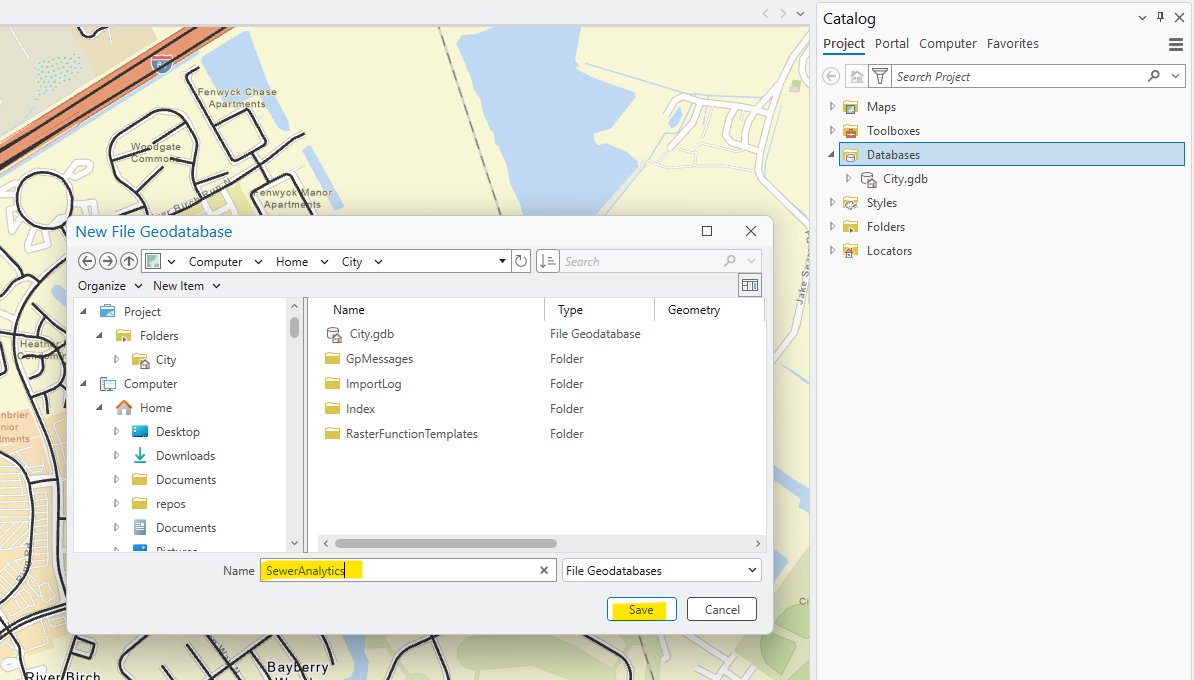Open the Catalog pane hamburger menu
The width and height of the screenshot is (1194, 680).
click(1176, 44)
